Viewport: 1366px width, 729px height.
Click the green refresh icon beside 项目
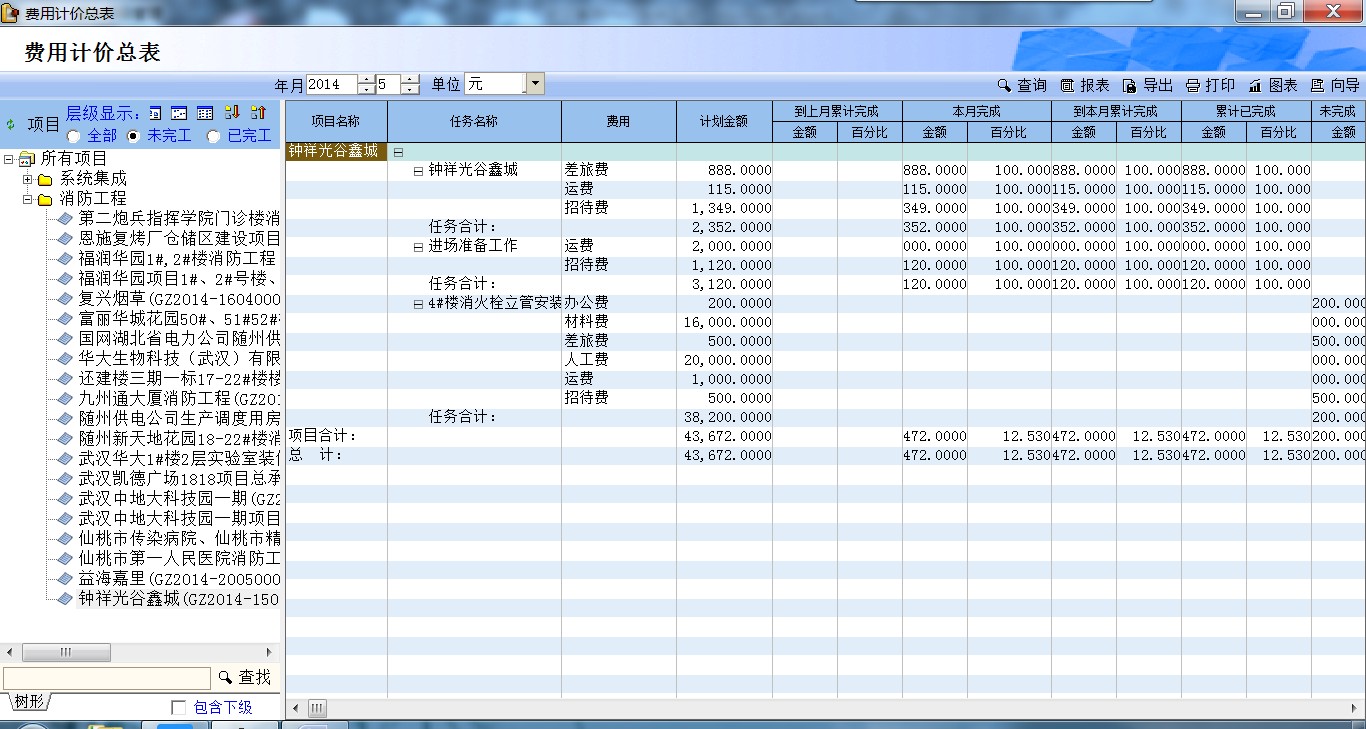11,125
